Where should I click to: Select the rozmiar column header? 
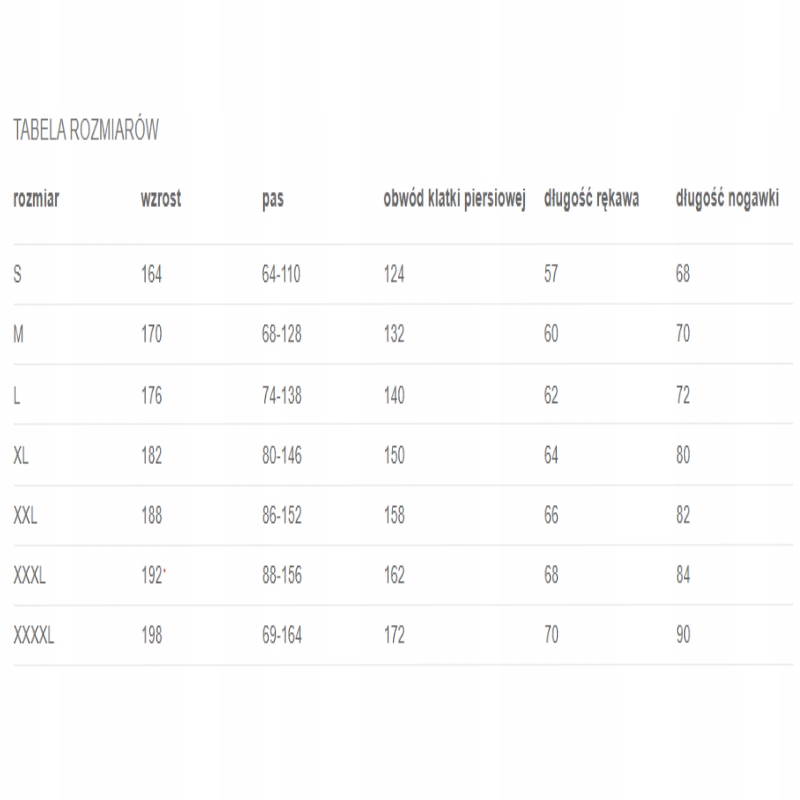[36, 198]
